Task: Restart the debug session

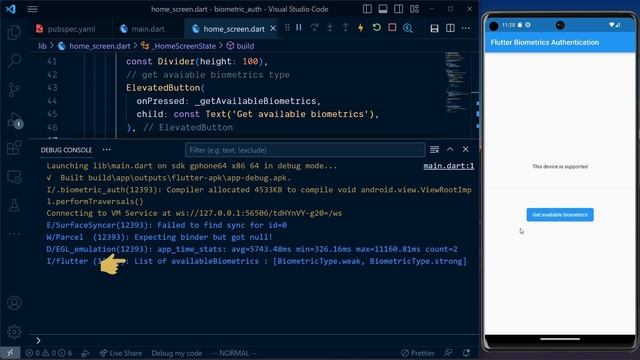Action: click(x=376, y=27)
